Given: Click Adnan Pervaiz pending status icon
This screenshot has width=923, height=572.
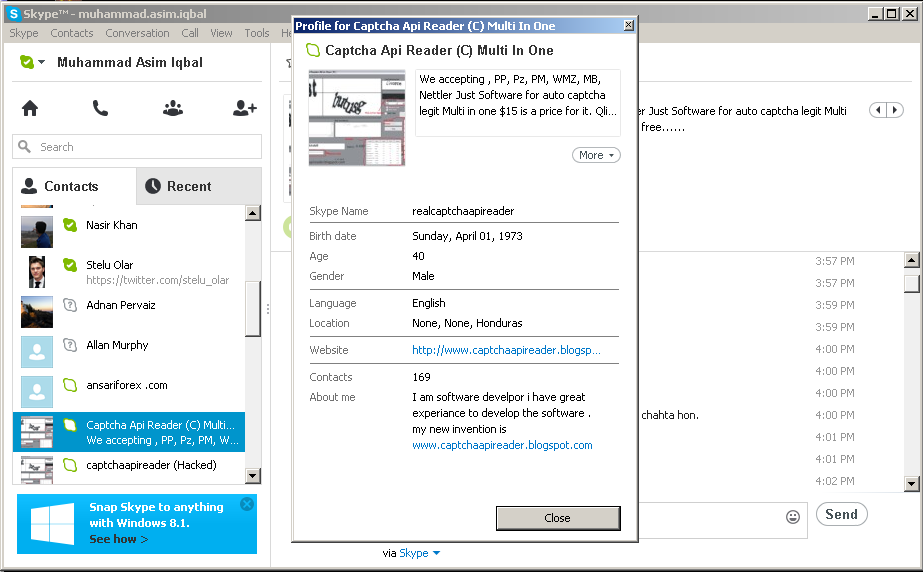Looking at the screenshot, I should tap(70, 305).
